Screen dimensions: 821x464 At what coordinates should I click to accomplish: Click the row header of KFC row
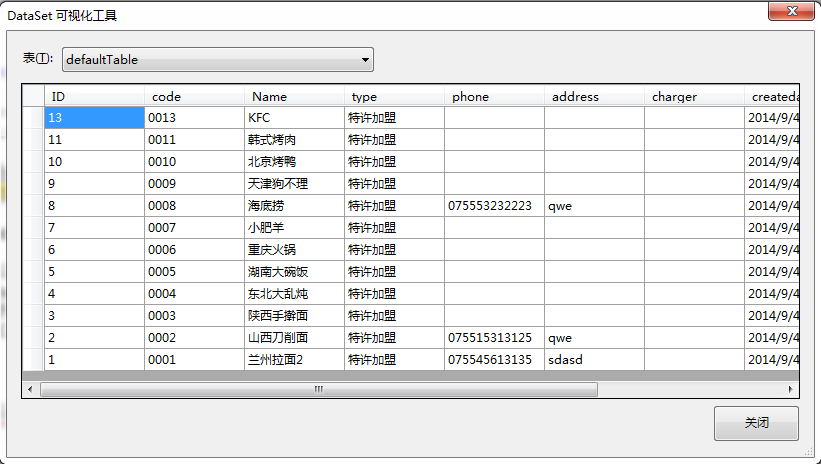pyautogui.click(x=34, y=118)
